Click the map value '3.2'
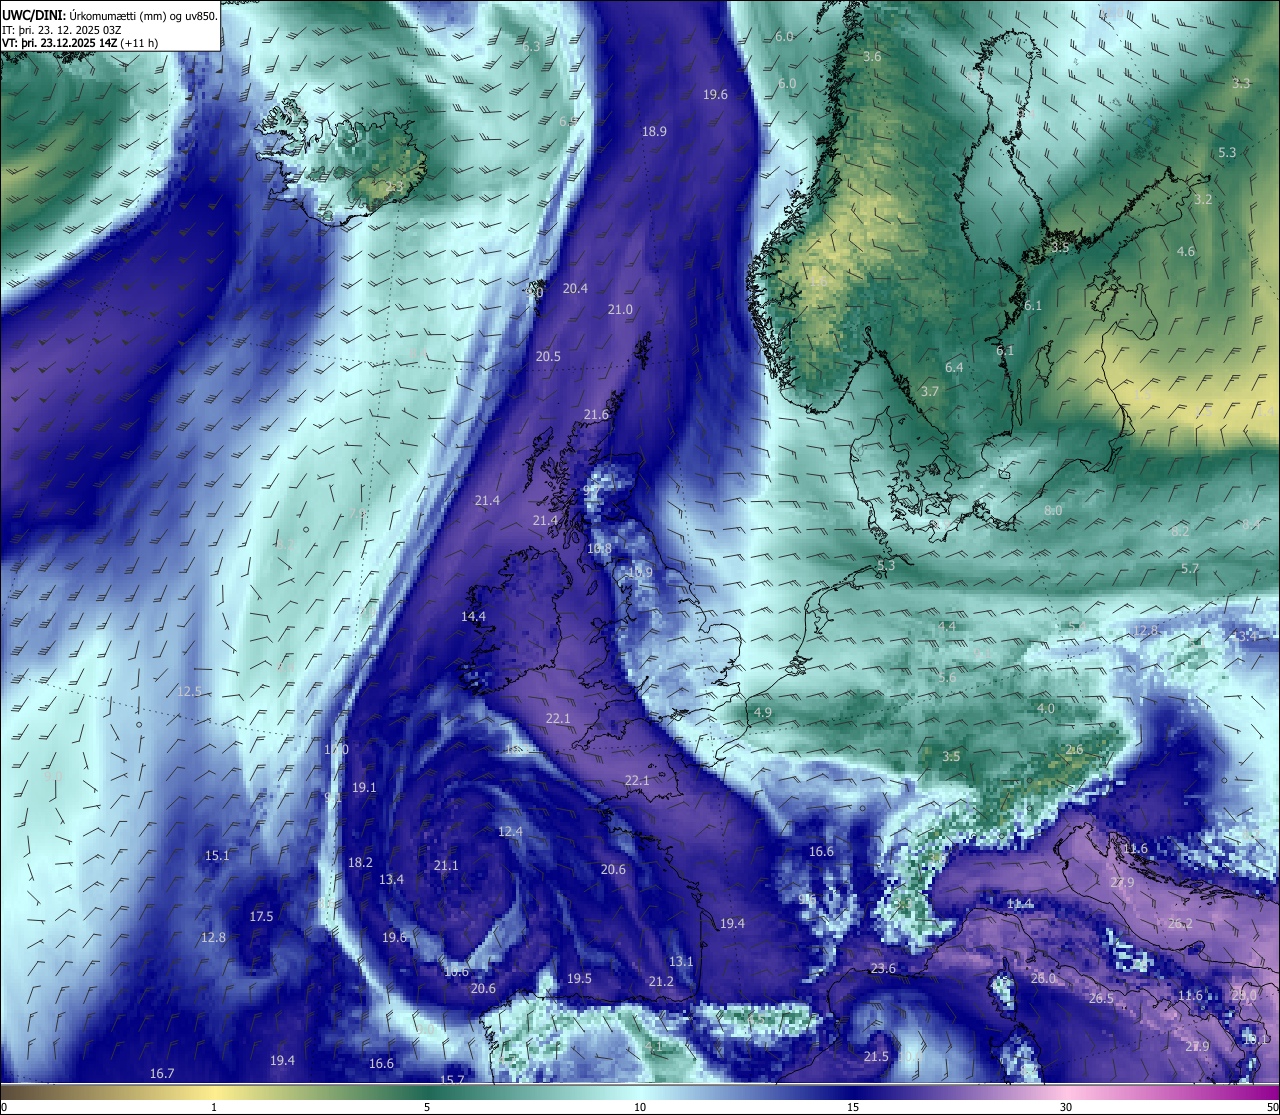The width and height of the screenshot is (1280, 1115). (1203, 200)
